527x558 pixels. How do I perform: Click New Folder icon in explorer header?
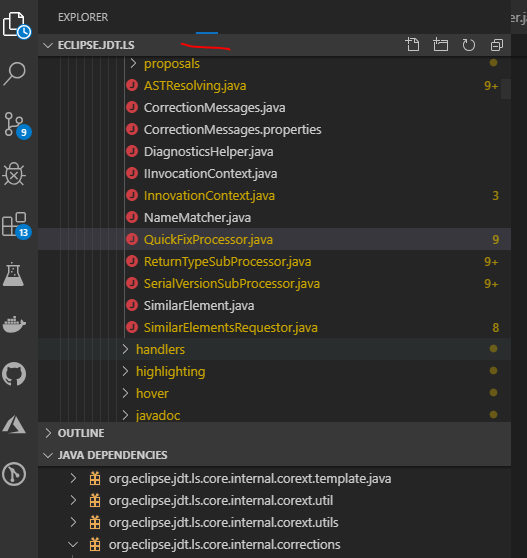pos(441,45)
